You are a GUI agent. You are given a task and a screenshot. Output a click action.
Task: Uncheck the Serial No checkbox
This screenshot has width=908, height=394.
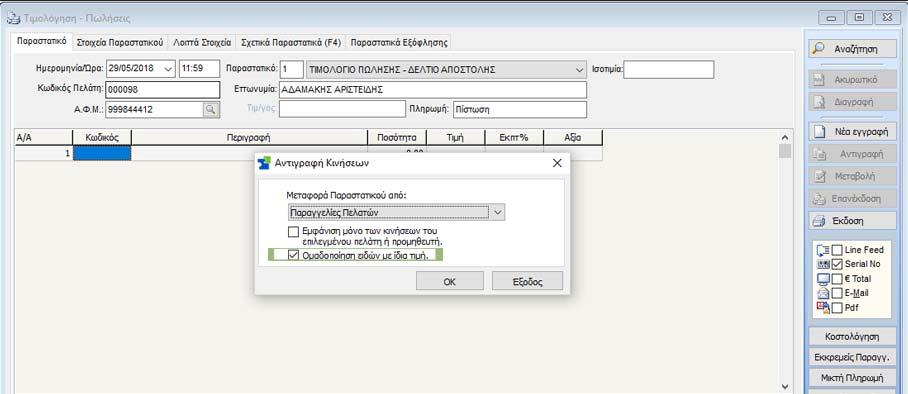tap(837, 264)
